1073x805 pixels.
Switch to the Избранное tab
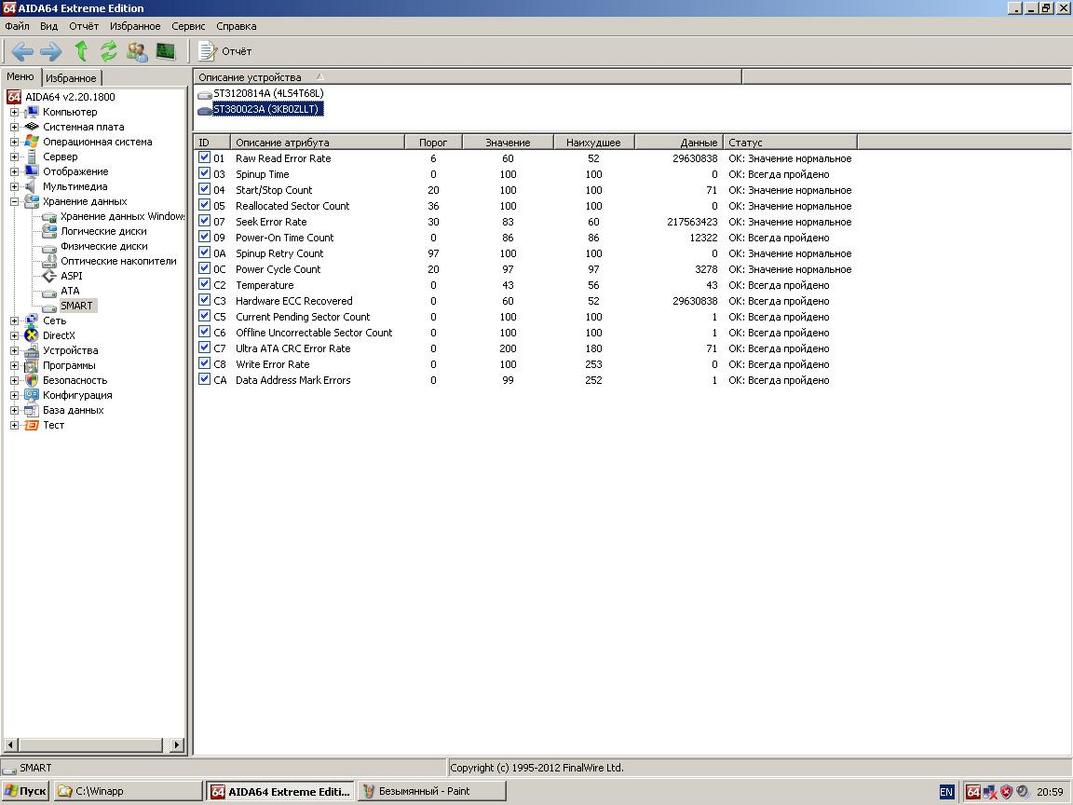pyautogui.click(x=71, y=78)
